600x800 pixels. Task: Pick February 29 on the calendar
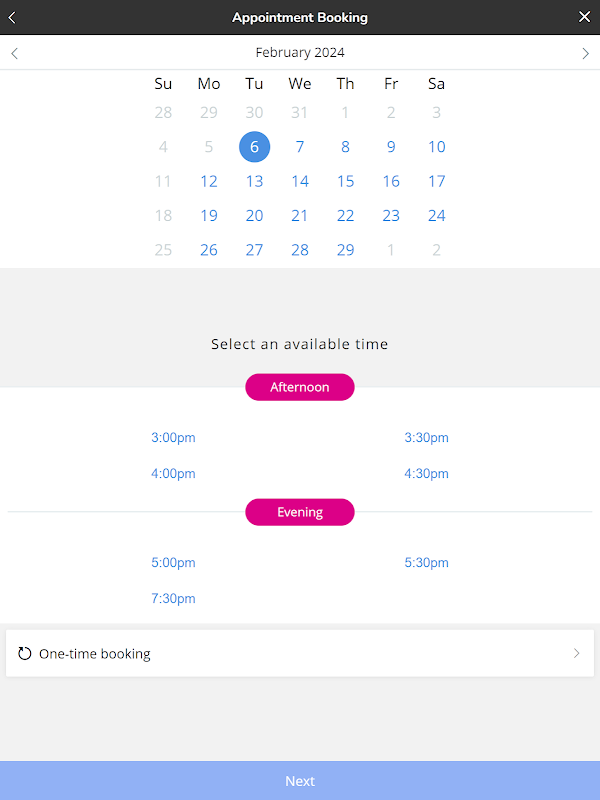pos(345,250)
